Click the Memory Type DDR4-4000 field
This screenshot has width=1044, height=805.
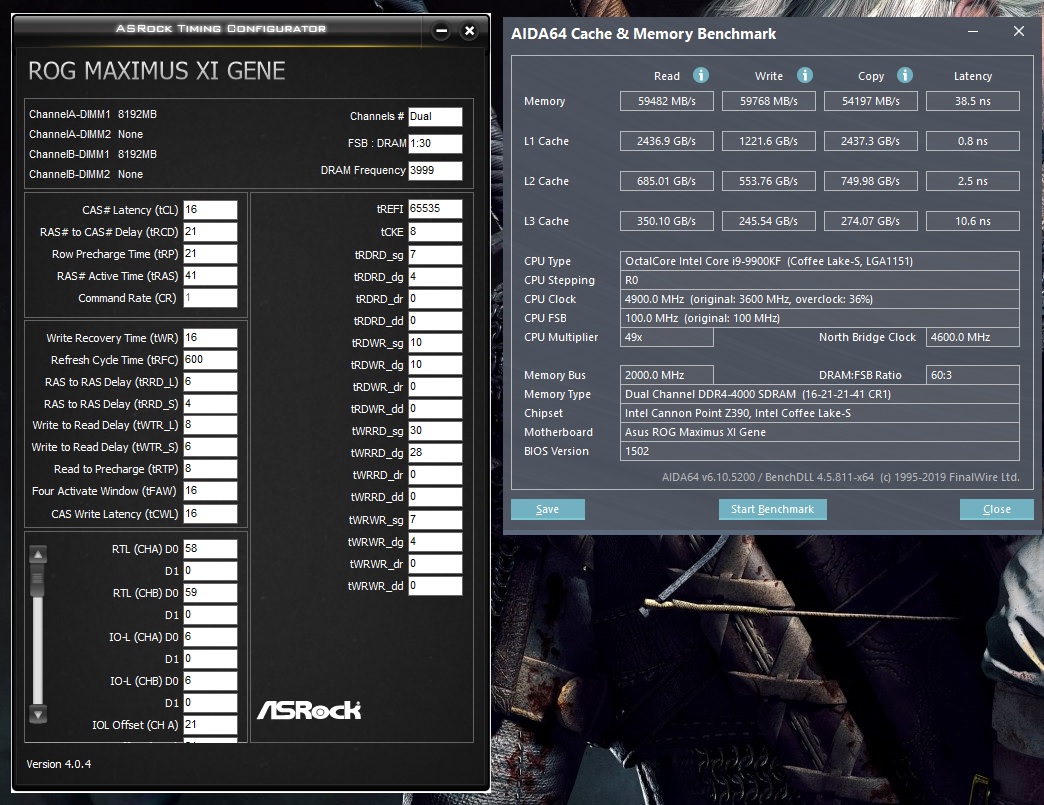tap(820, 394)
